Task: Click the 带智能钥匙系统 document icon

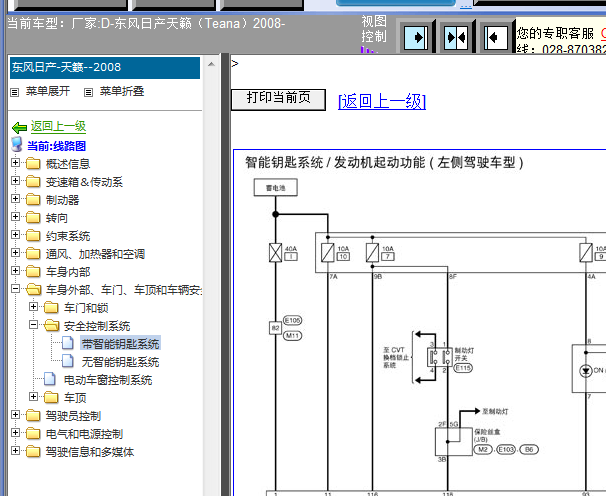Action: (68, 343)
